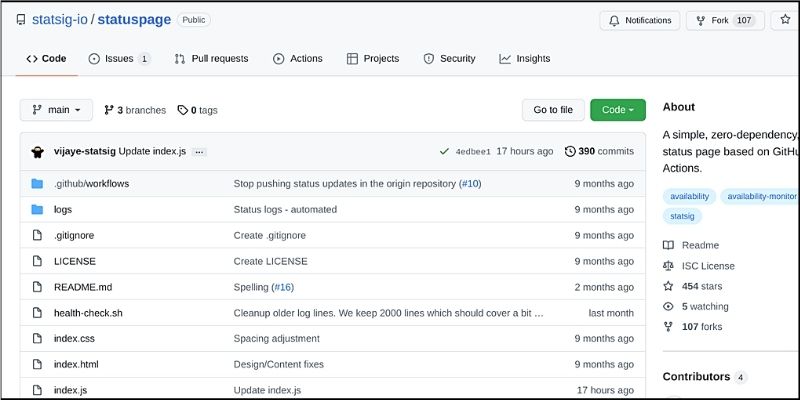
Task: Open the README.md file
Action: (x=83, y=287)
